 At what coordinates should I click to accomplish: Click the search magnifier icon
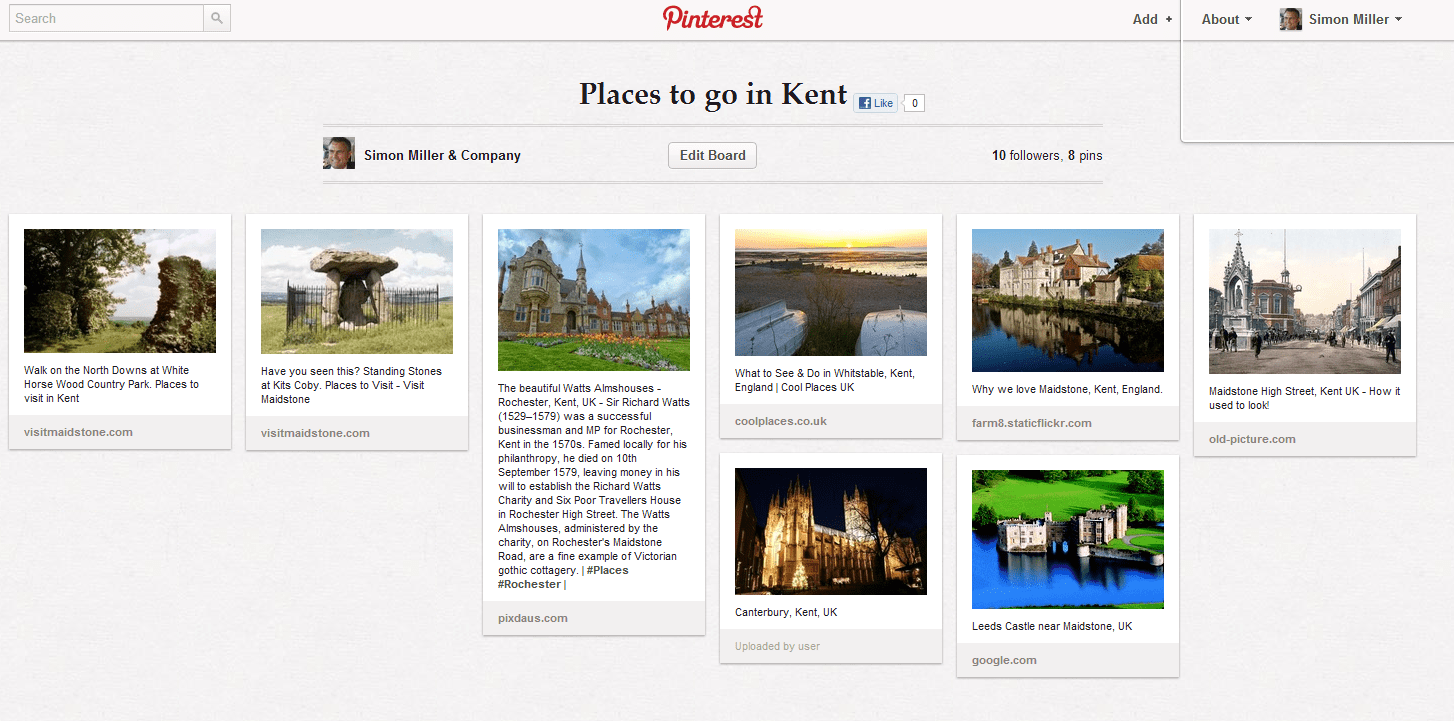pyautogui.click(x=217, y=18)
